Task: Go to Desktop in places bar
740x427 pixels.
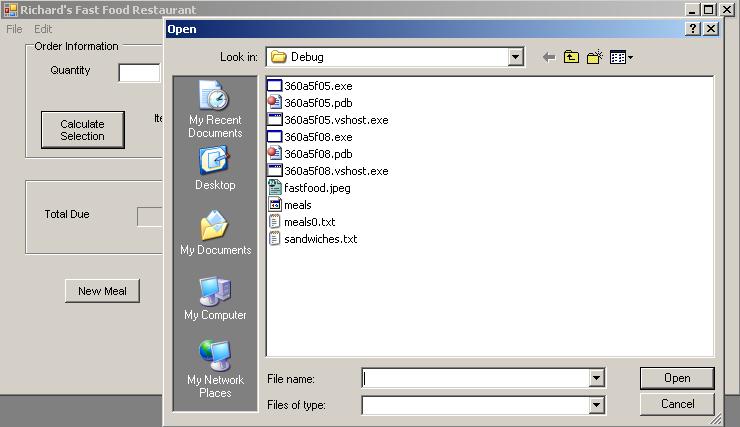Action: pyautogui.click(x=215, y=169)
